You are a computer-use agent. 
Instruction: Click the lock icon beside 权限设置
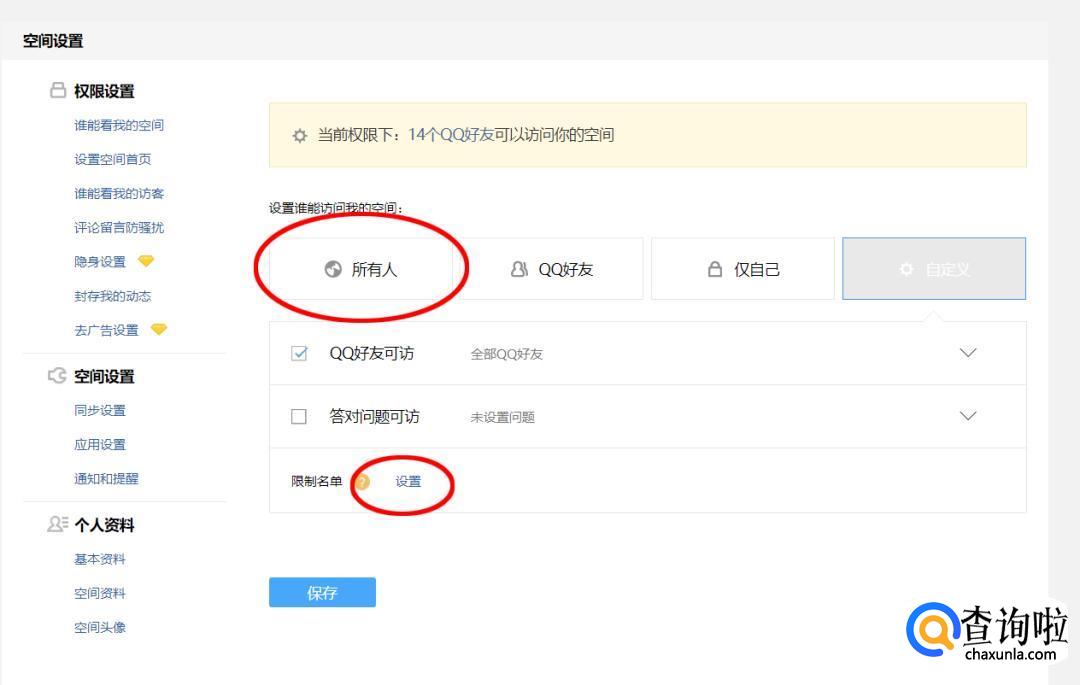click(58, 90)
